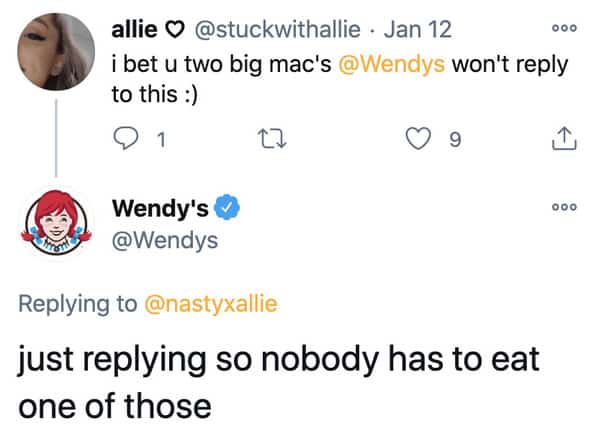
Task: Click the heart symbol beside allie's name
Action: tap(176, 30)
